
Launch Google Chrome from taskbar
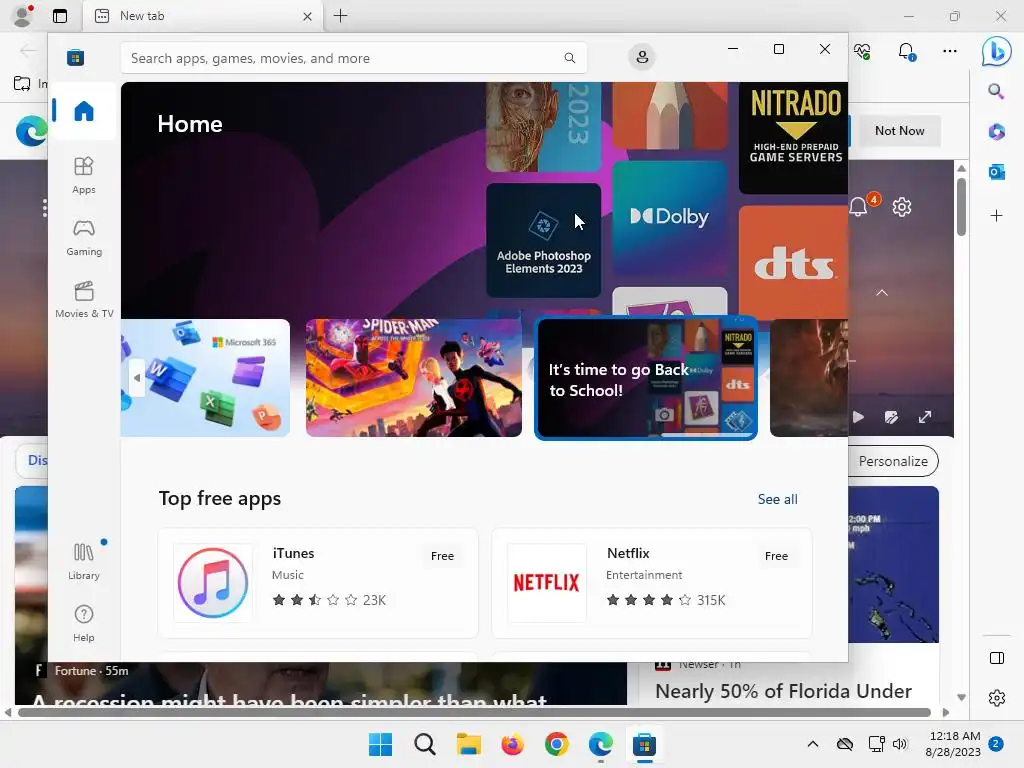(556, 744)
